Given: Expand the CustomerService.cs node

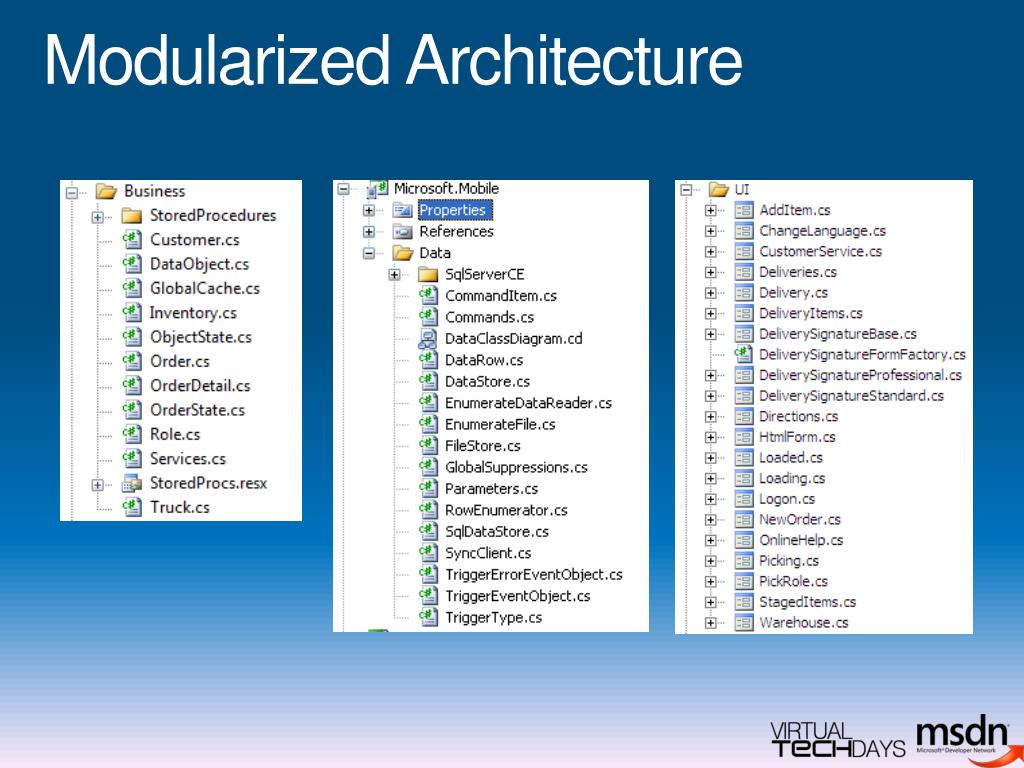Looking at the screenshot, I should pyautogui.click(x=711, y=252).
